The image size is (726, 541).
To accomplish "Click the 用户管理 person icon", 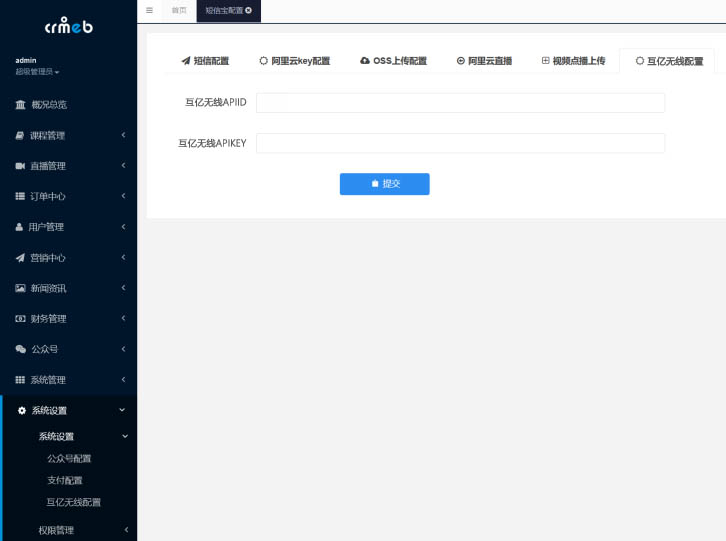I will click(x=20, y=227).
